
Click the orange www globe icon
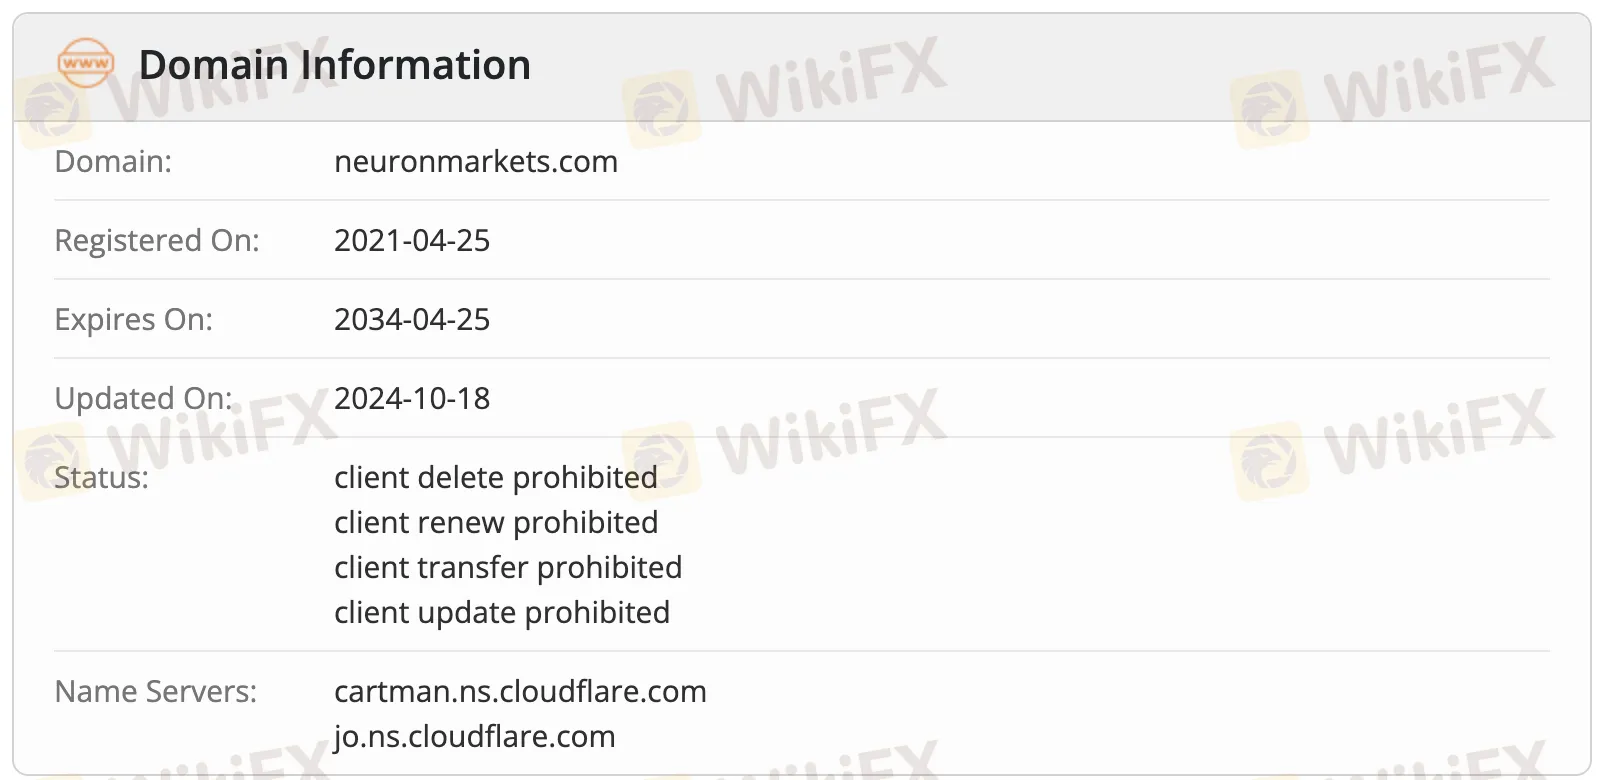point(86,63)
